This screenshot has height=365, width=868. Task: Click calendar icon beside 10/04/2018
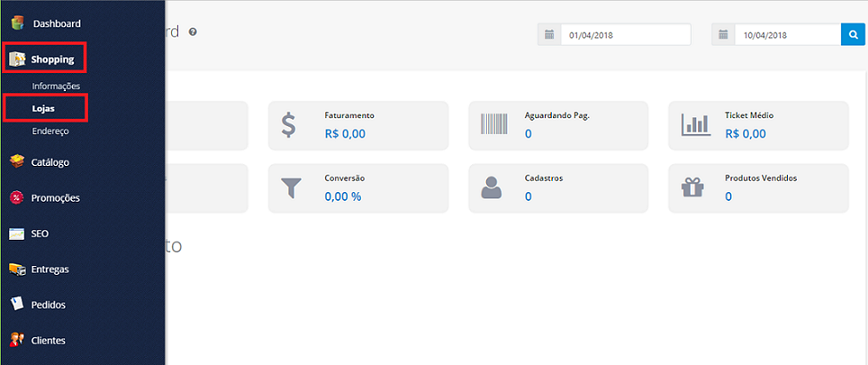(723, 35)
